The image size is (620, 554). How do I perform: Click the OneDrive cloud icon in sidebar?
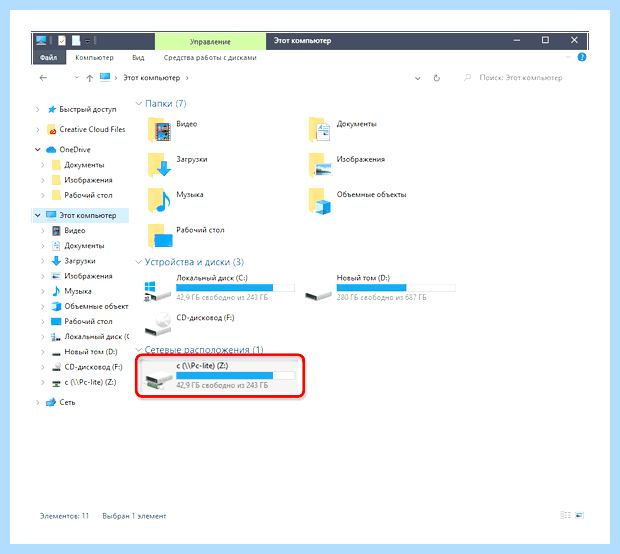pyautogui.click(x=51, y=149)
